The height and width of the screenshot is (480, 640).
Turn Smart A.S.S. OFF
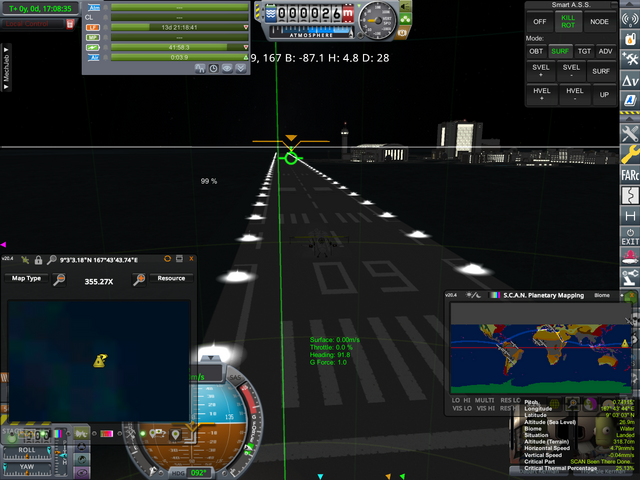(540, 22)
